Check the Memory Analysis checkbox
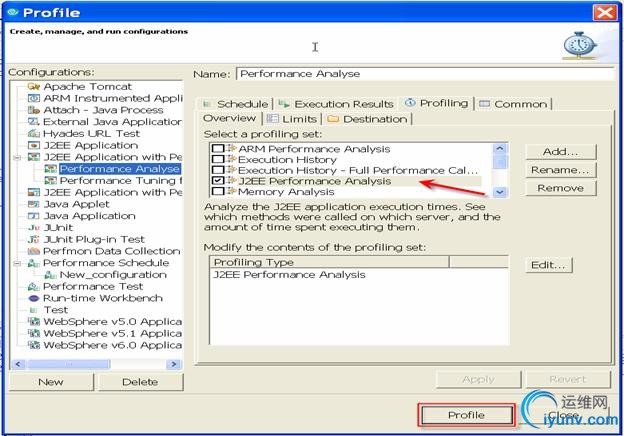624x436 pixels. tap(218, 191)
